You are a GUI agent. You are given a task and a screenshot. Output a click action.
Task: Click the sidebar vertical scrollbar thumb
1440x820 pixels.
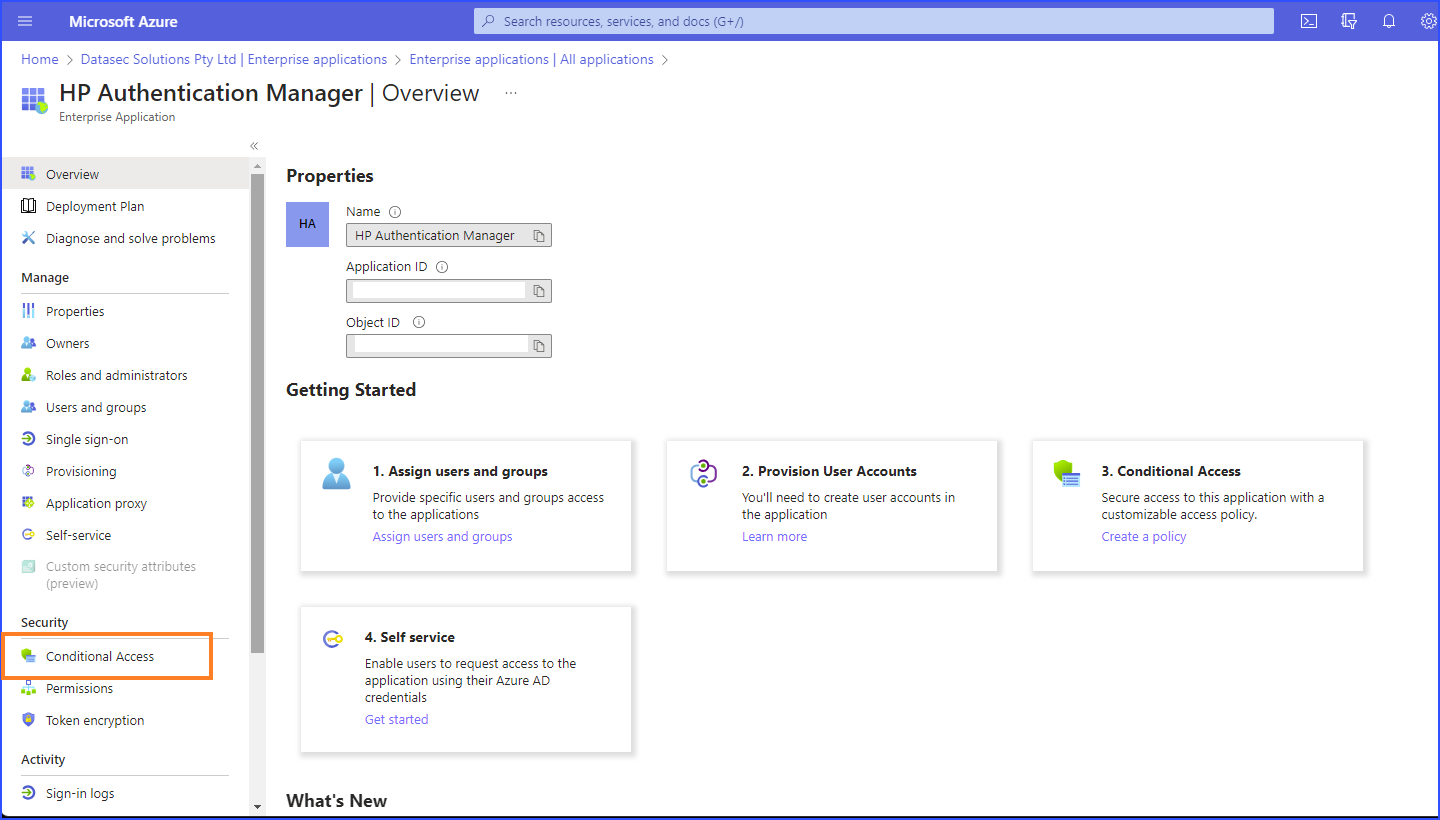click(x=257, y=413)
